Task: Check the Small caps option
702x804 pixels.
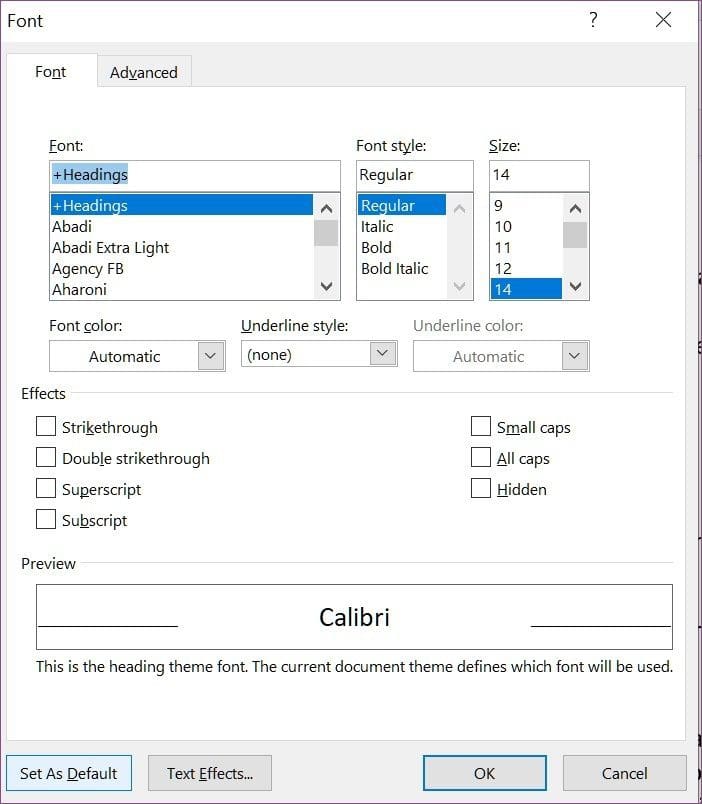Action: (481, 426)
